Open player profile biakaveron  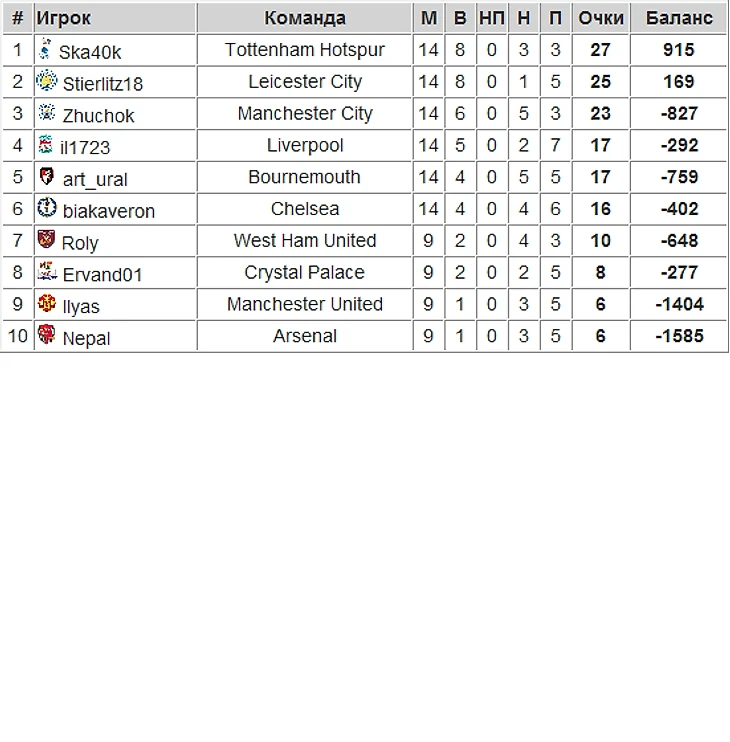pos(108,211)
